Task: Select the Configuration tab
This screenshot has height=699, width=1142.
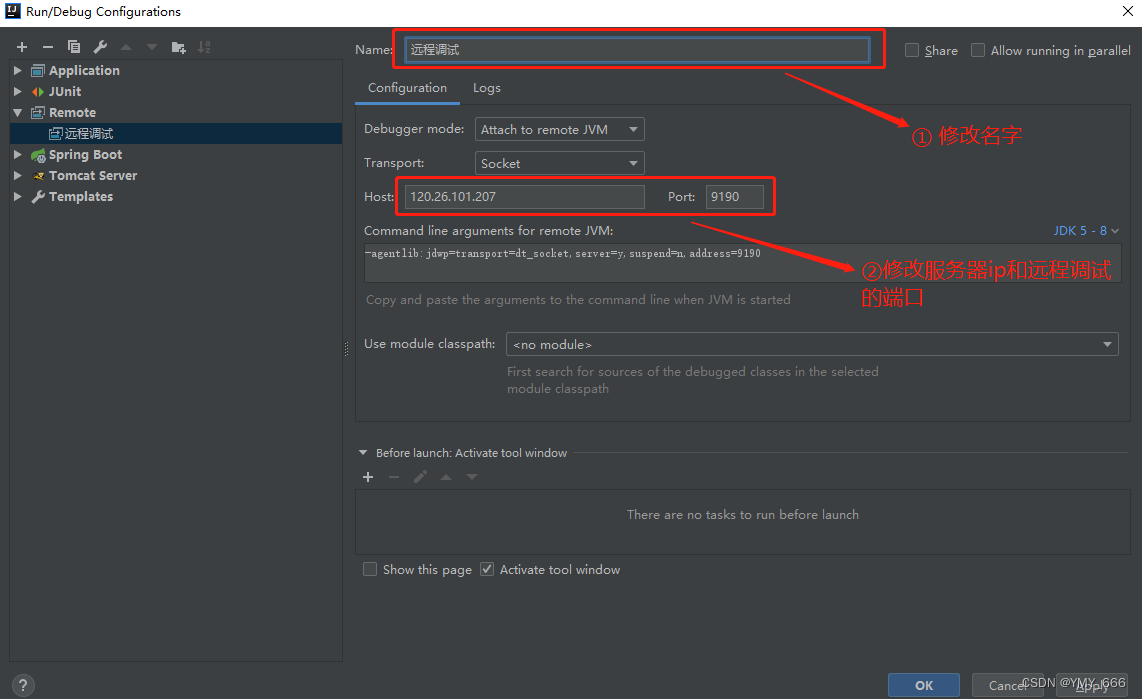Action: 407,88
